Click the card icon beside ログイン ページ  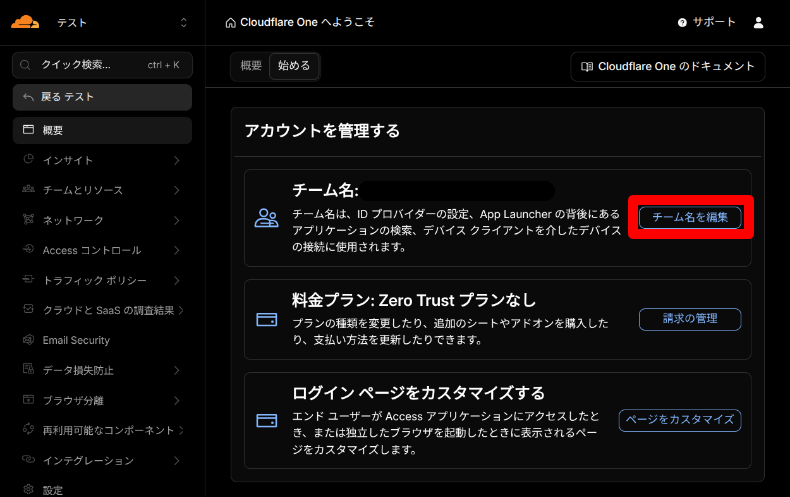(267, 420)
